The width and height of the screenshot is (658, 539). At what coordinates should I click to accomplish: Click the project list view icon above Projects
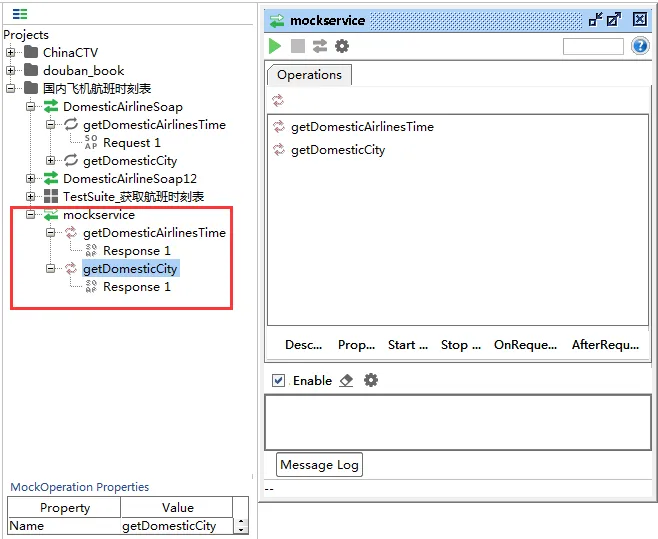pos(20,14)
